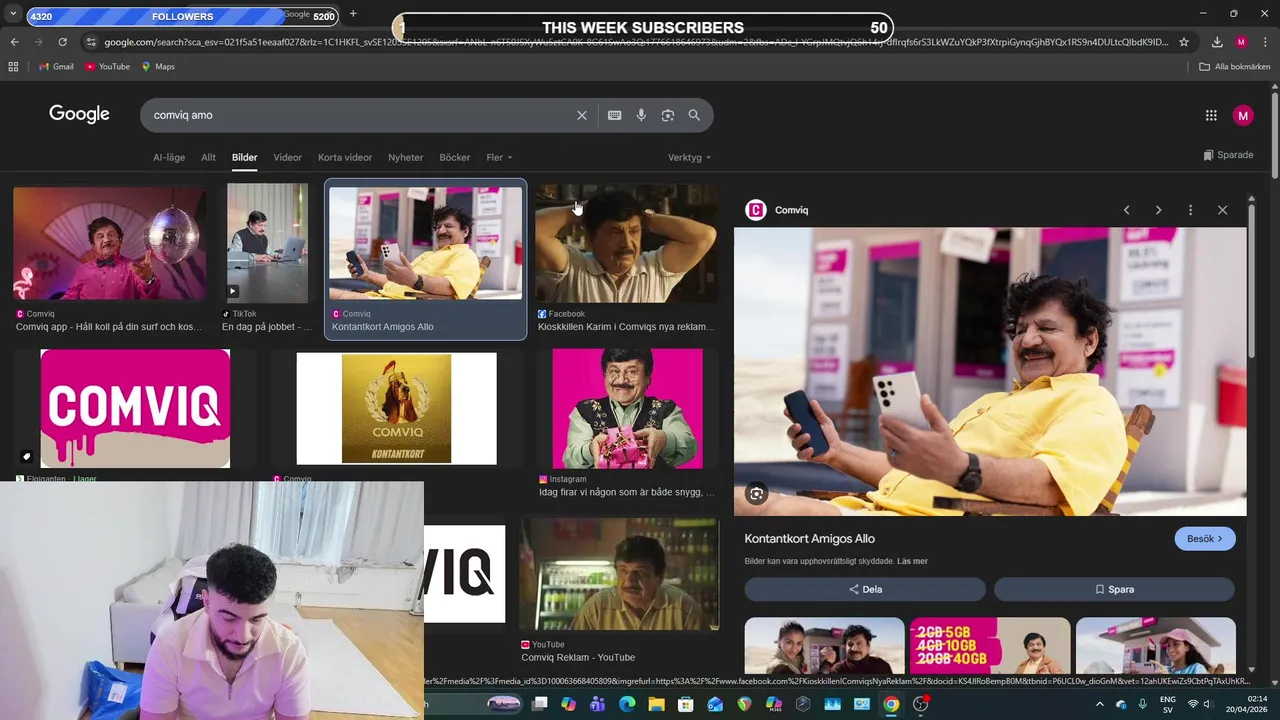Open File Explorer from the taskbar
Image resolution: width=1280 pixels, height=720 pixels.
tap(656, 704)
